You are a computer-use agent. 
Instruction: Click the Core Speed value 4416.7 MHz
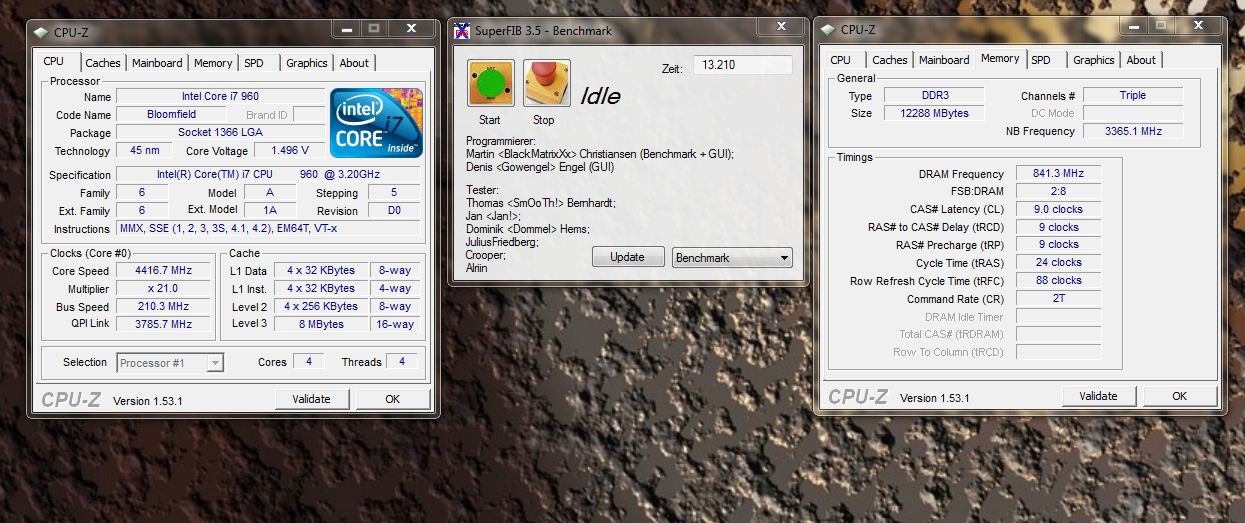click(x=161, y=271)
